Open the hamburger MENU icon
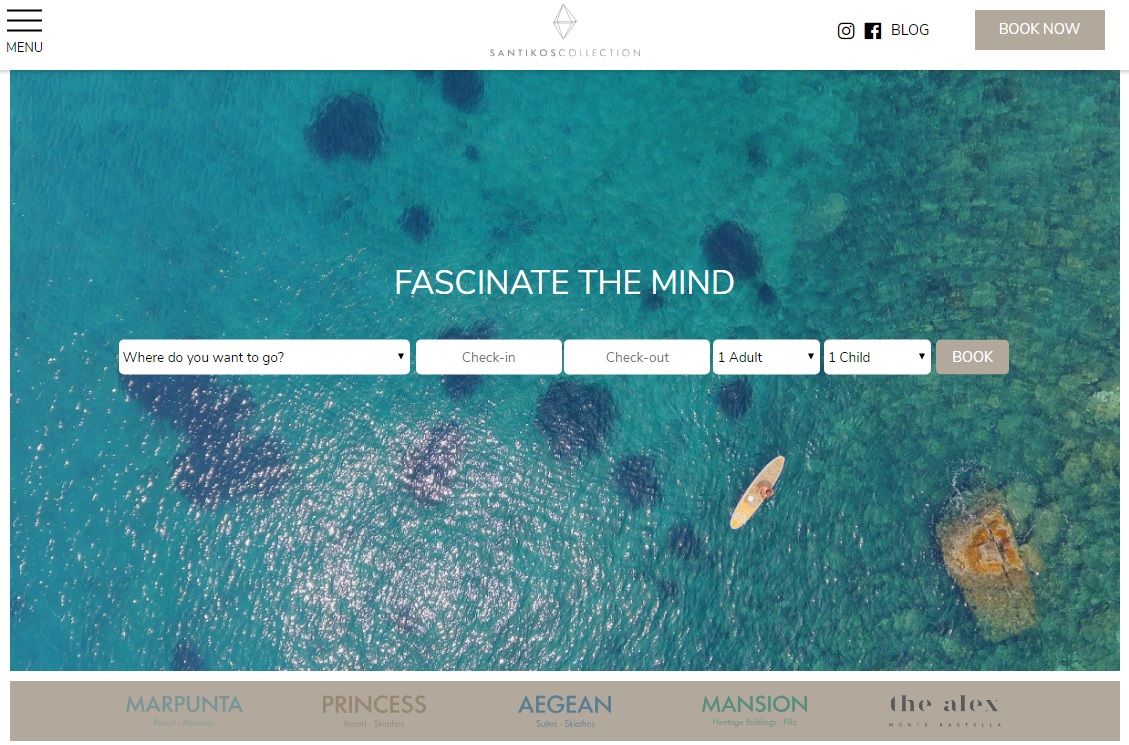 click(24, 20)
